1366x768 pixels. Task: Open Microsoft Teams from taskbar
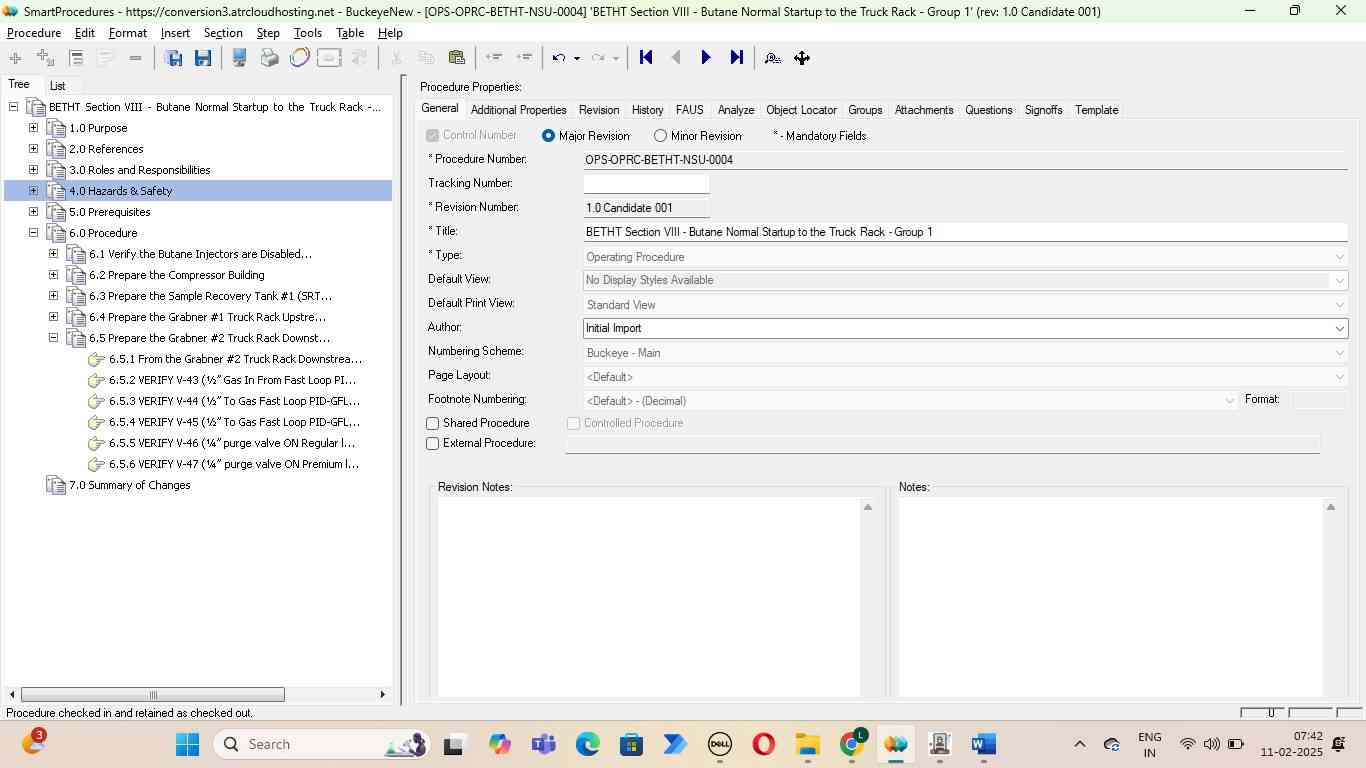coord(543,744)
